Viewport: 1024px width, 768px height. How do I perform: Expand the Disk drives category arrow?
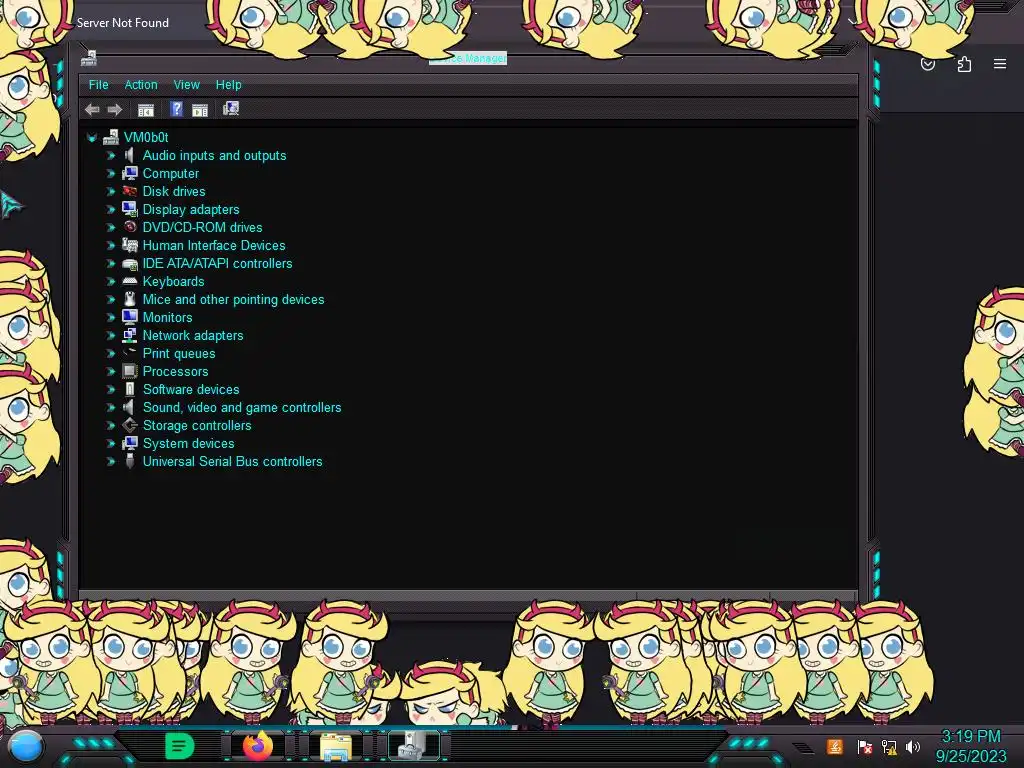click(x=110, y=191)
